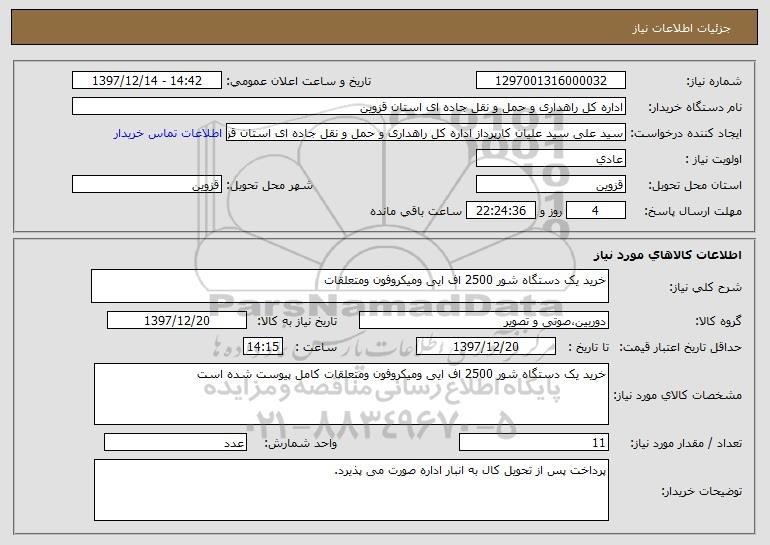Click the اولویت نیاز label
Image resolution: width=770 pixels, height=545 pixels.
click(714, 160)
